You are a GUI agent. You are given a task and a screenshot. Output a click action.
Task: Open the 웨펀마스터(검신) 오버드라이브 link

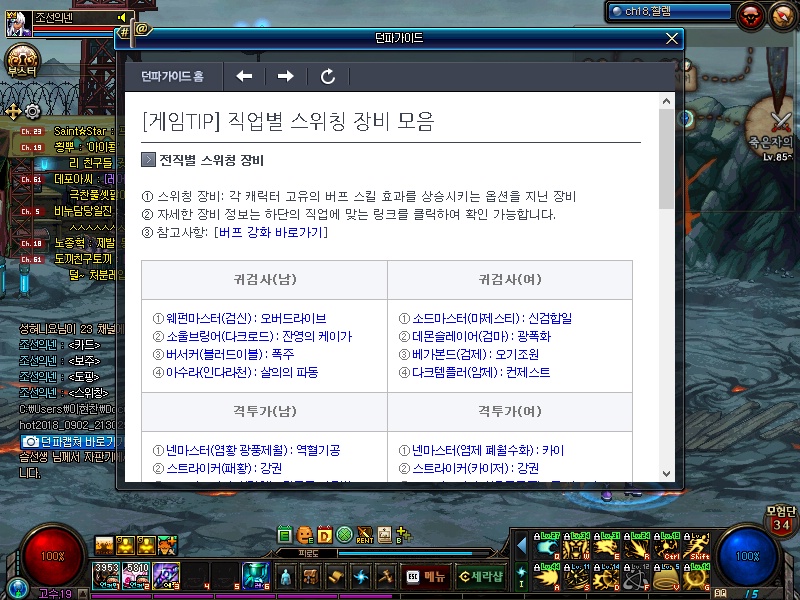[x=246, y=318]
